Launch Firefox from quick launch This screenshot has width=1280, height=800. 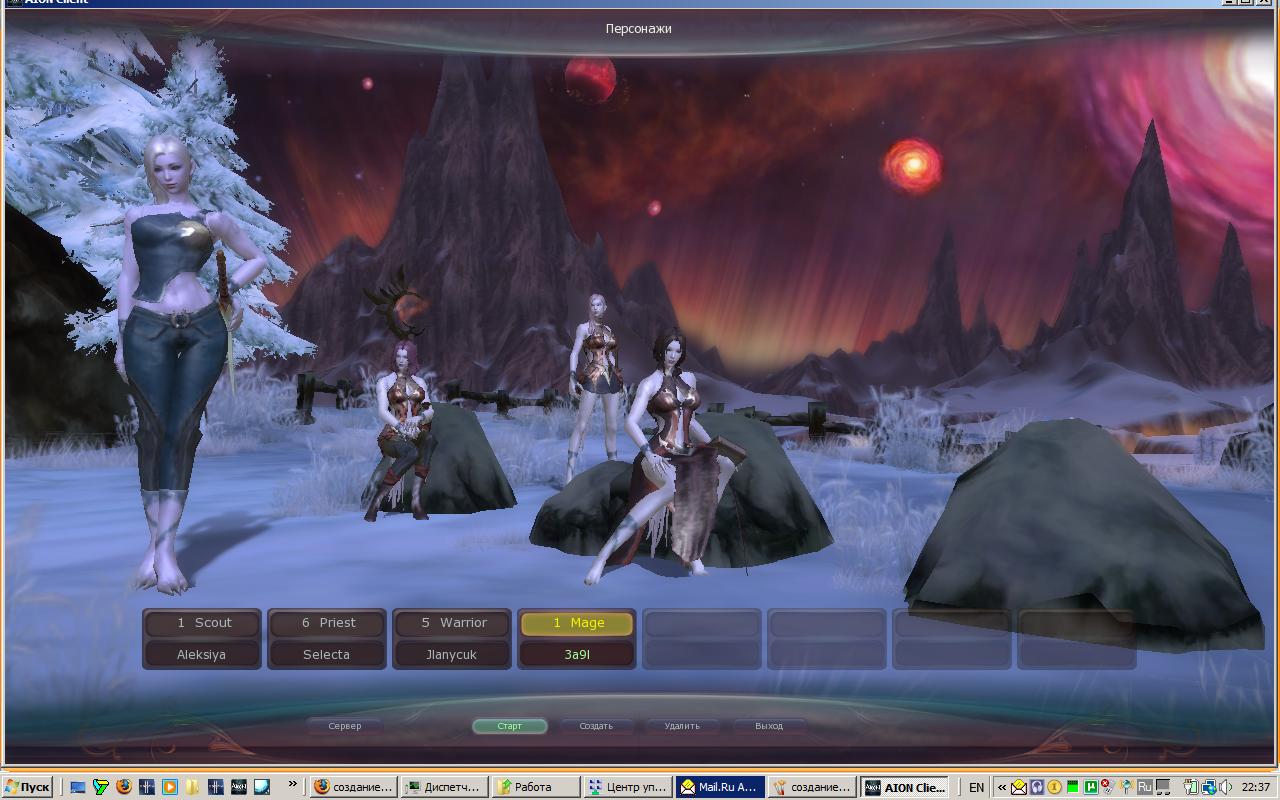pyautogui.click(x=124, y=787)
